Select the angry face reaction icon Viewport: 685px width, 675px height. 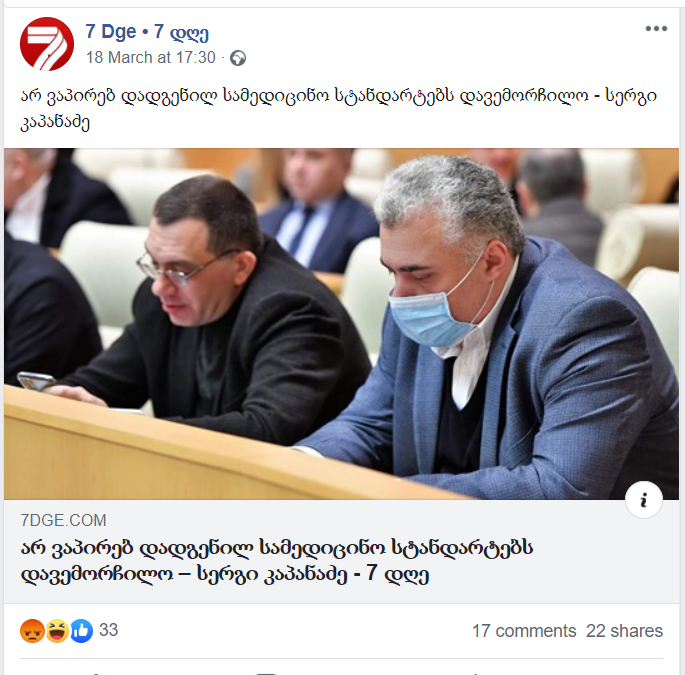(x=32, y=631)
